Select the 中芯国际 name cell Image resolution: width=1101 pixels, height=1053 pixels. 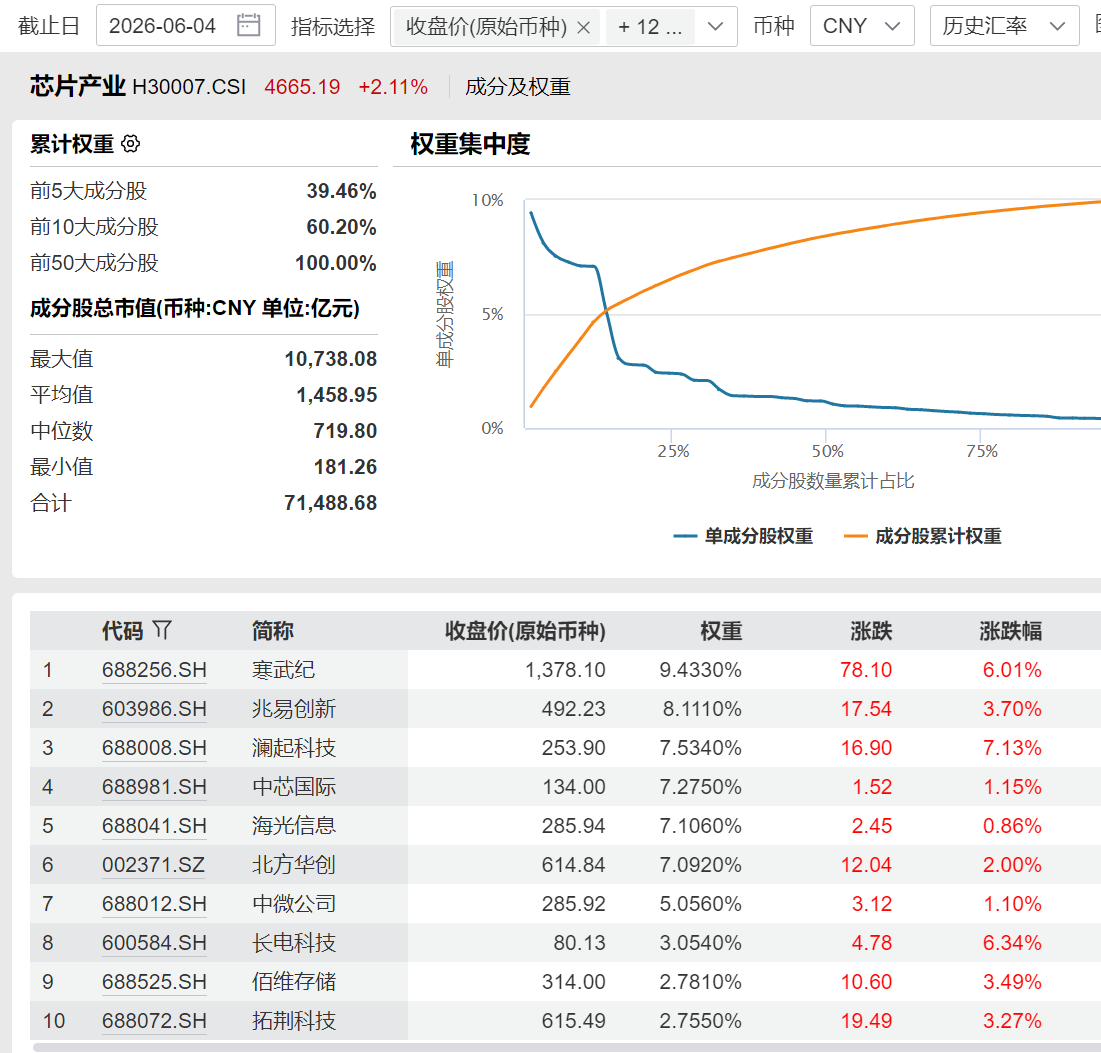click(294, 786)
